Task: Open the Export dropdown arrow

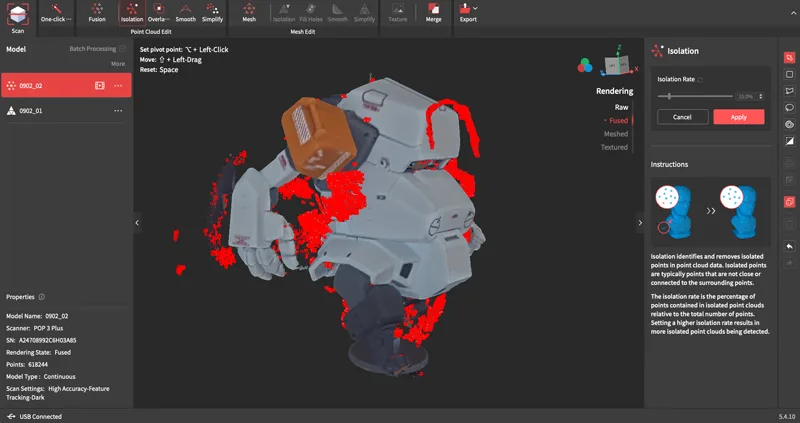Action: tap(477, 9)
